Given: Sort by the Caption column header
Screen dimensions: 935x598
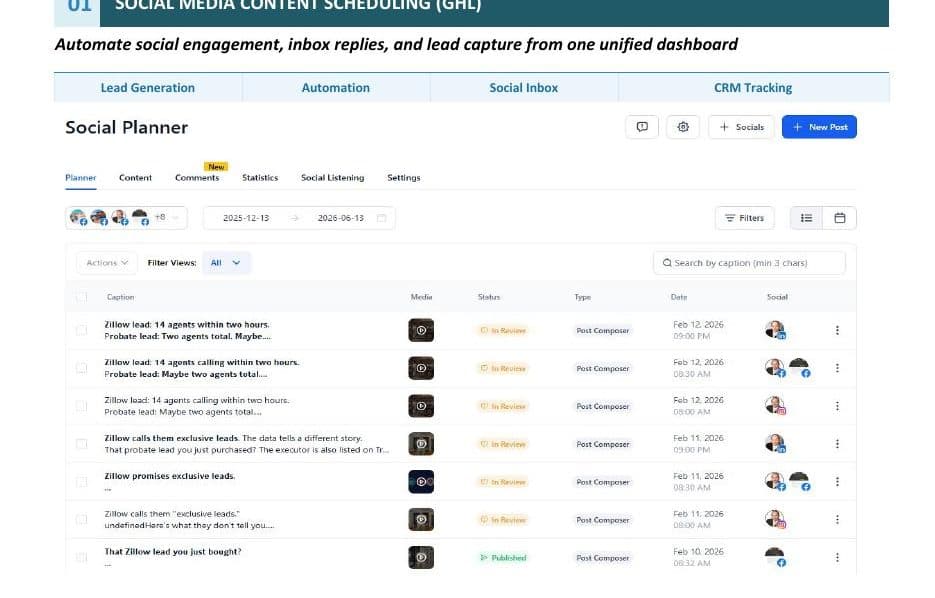Looking at the screenshot, I should tap(120, 297).
